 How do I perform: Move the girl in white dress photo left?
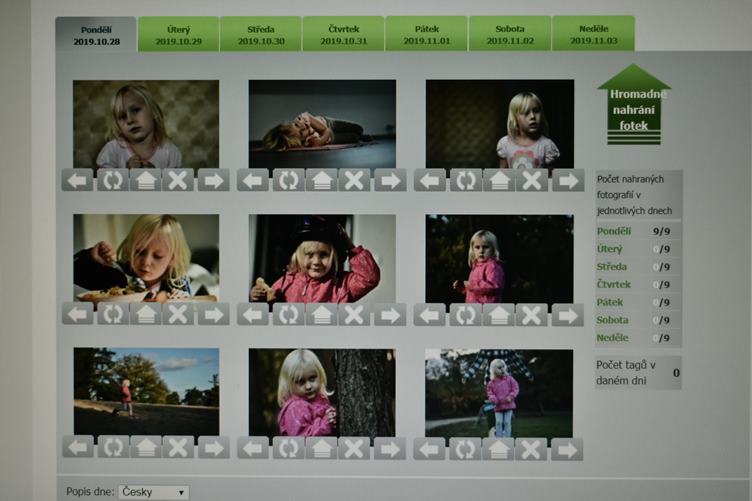430,181
